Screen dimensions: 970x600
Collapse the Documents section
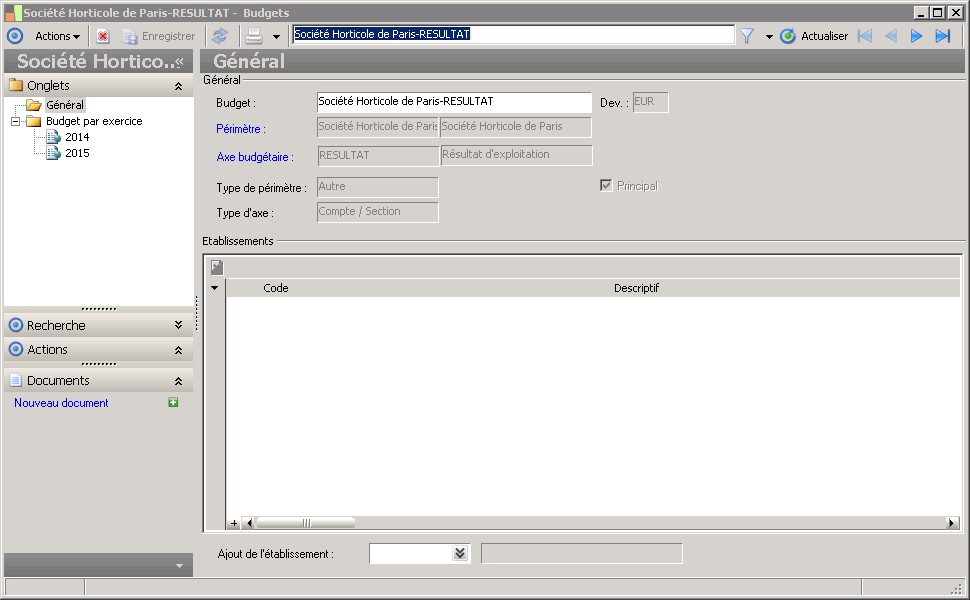178,381
